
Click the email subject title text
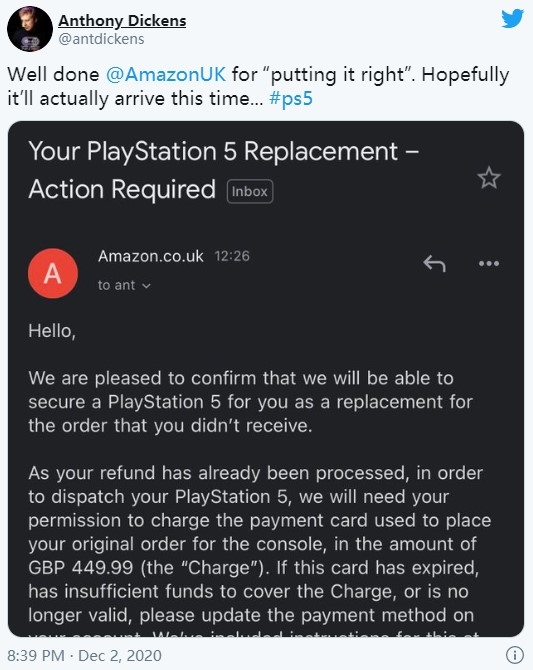pos(224,170)
